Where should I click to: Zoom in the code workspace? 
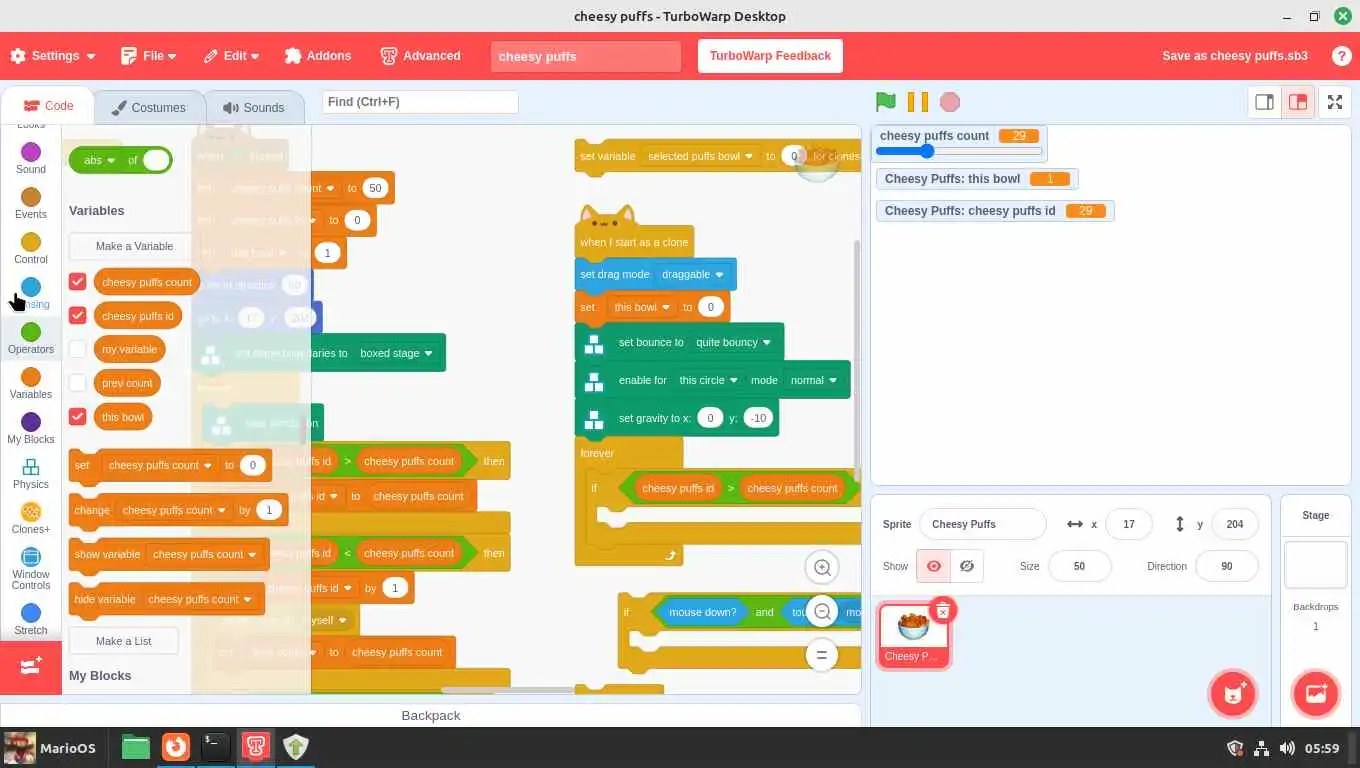[x=822, y=567]
